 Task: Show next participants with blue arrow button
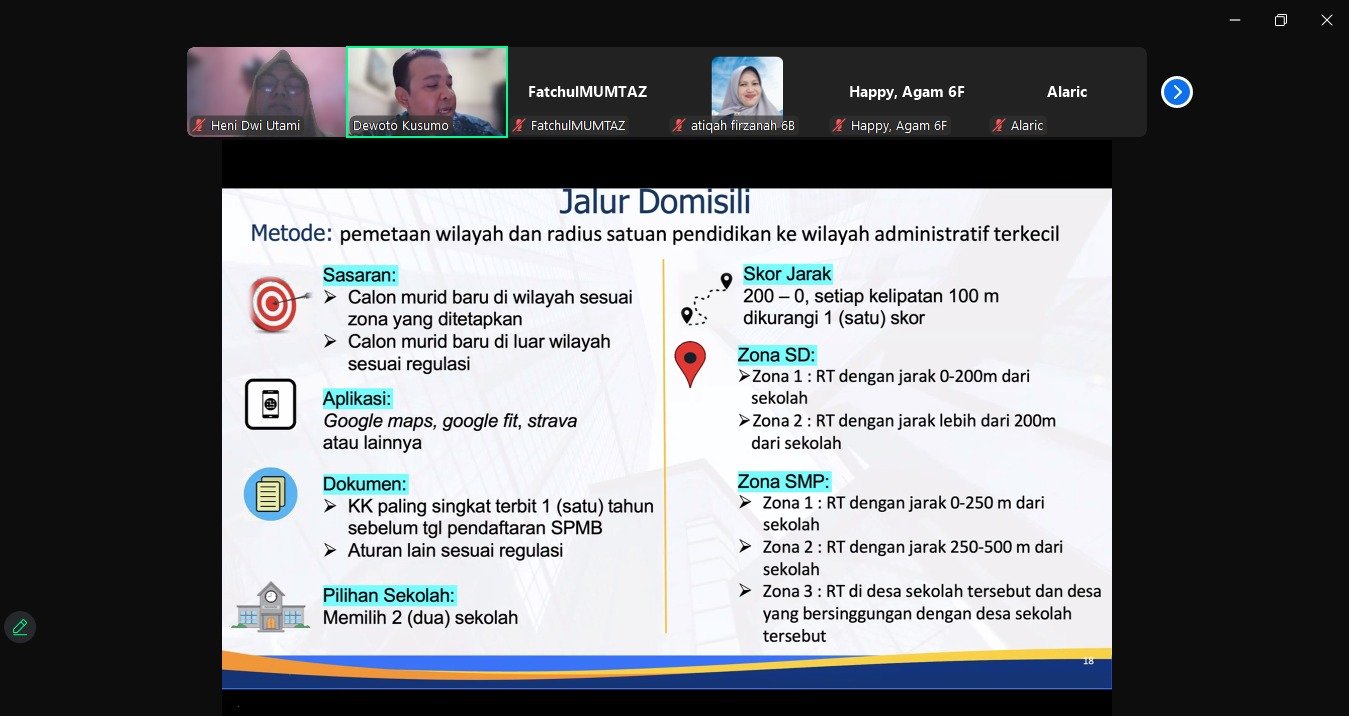point(1177,92)
